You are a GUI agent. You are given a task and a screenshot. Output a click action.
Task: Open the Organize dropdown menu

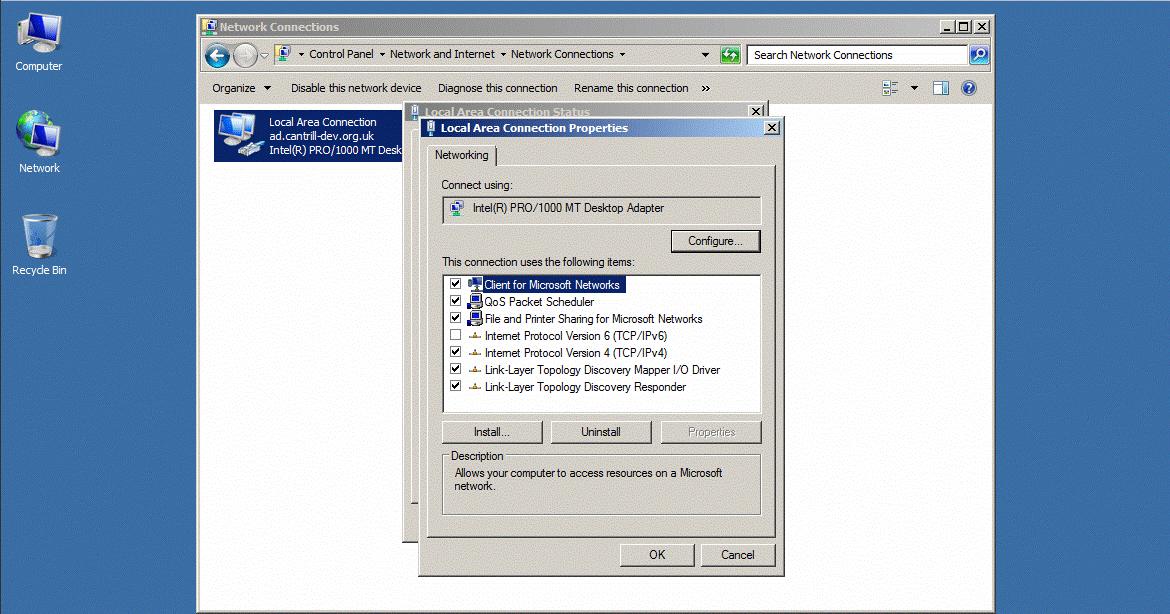click(x=240, y=88)
